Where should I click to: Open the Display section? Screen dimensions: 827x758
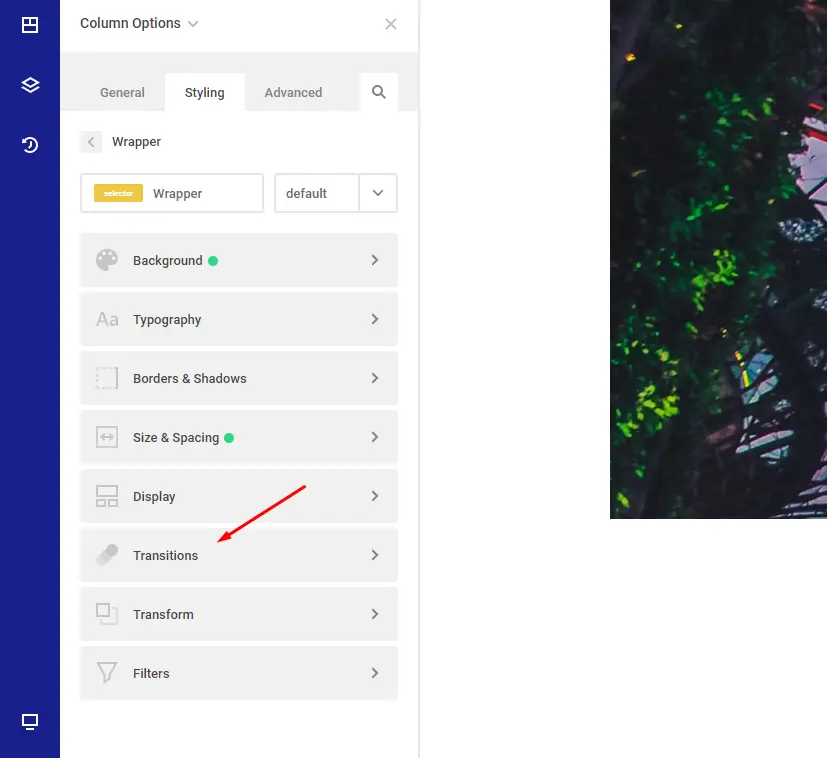pos(239,496)
